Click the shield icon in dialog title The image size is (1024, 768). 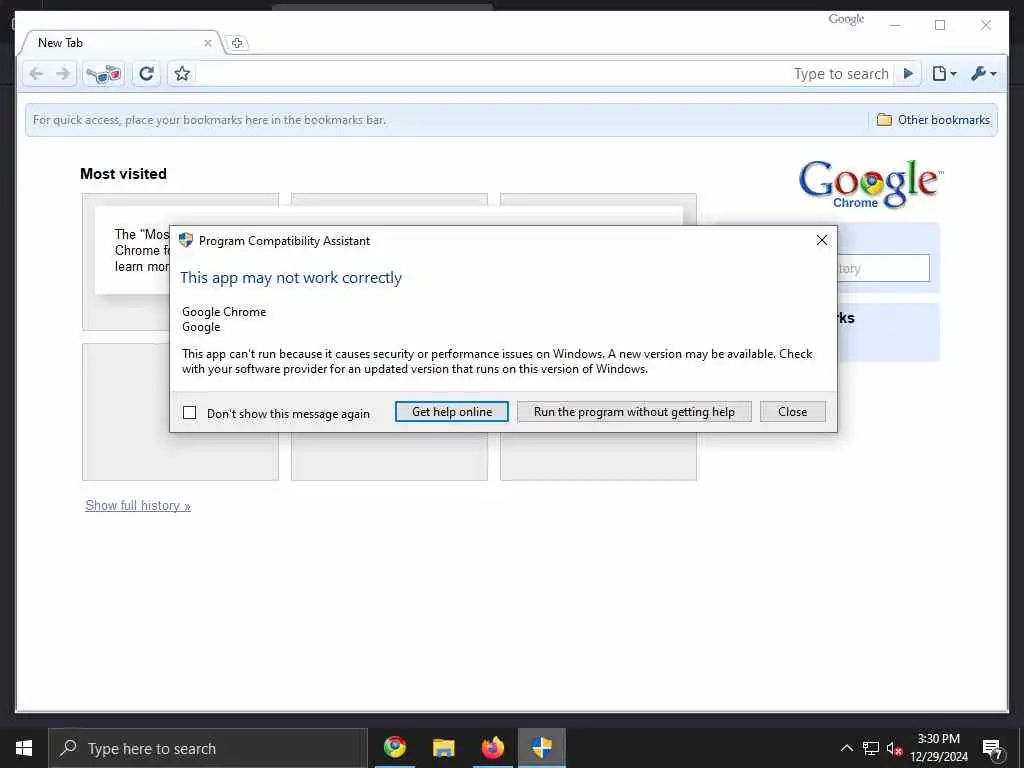pyautogui.click(x=185, y=240)
